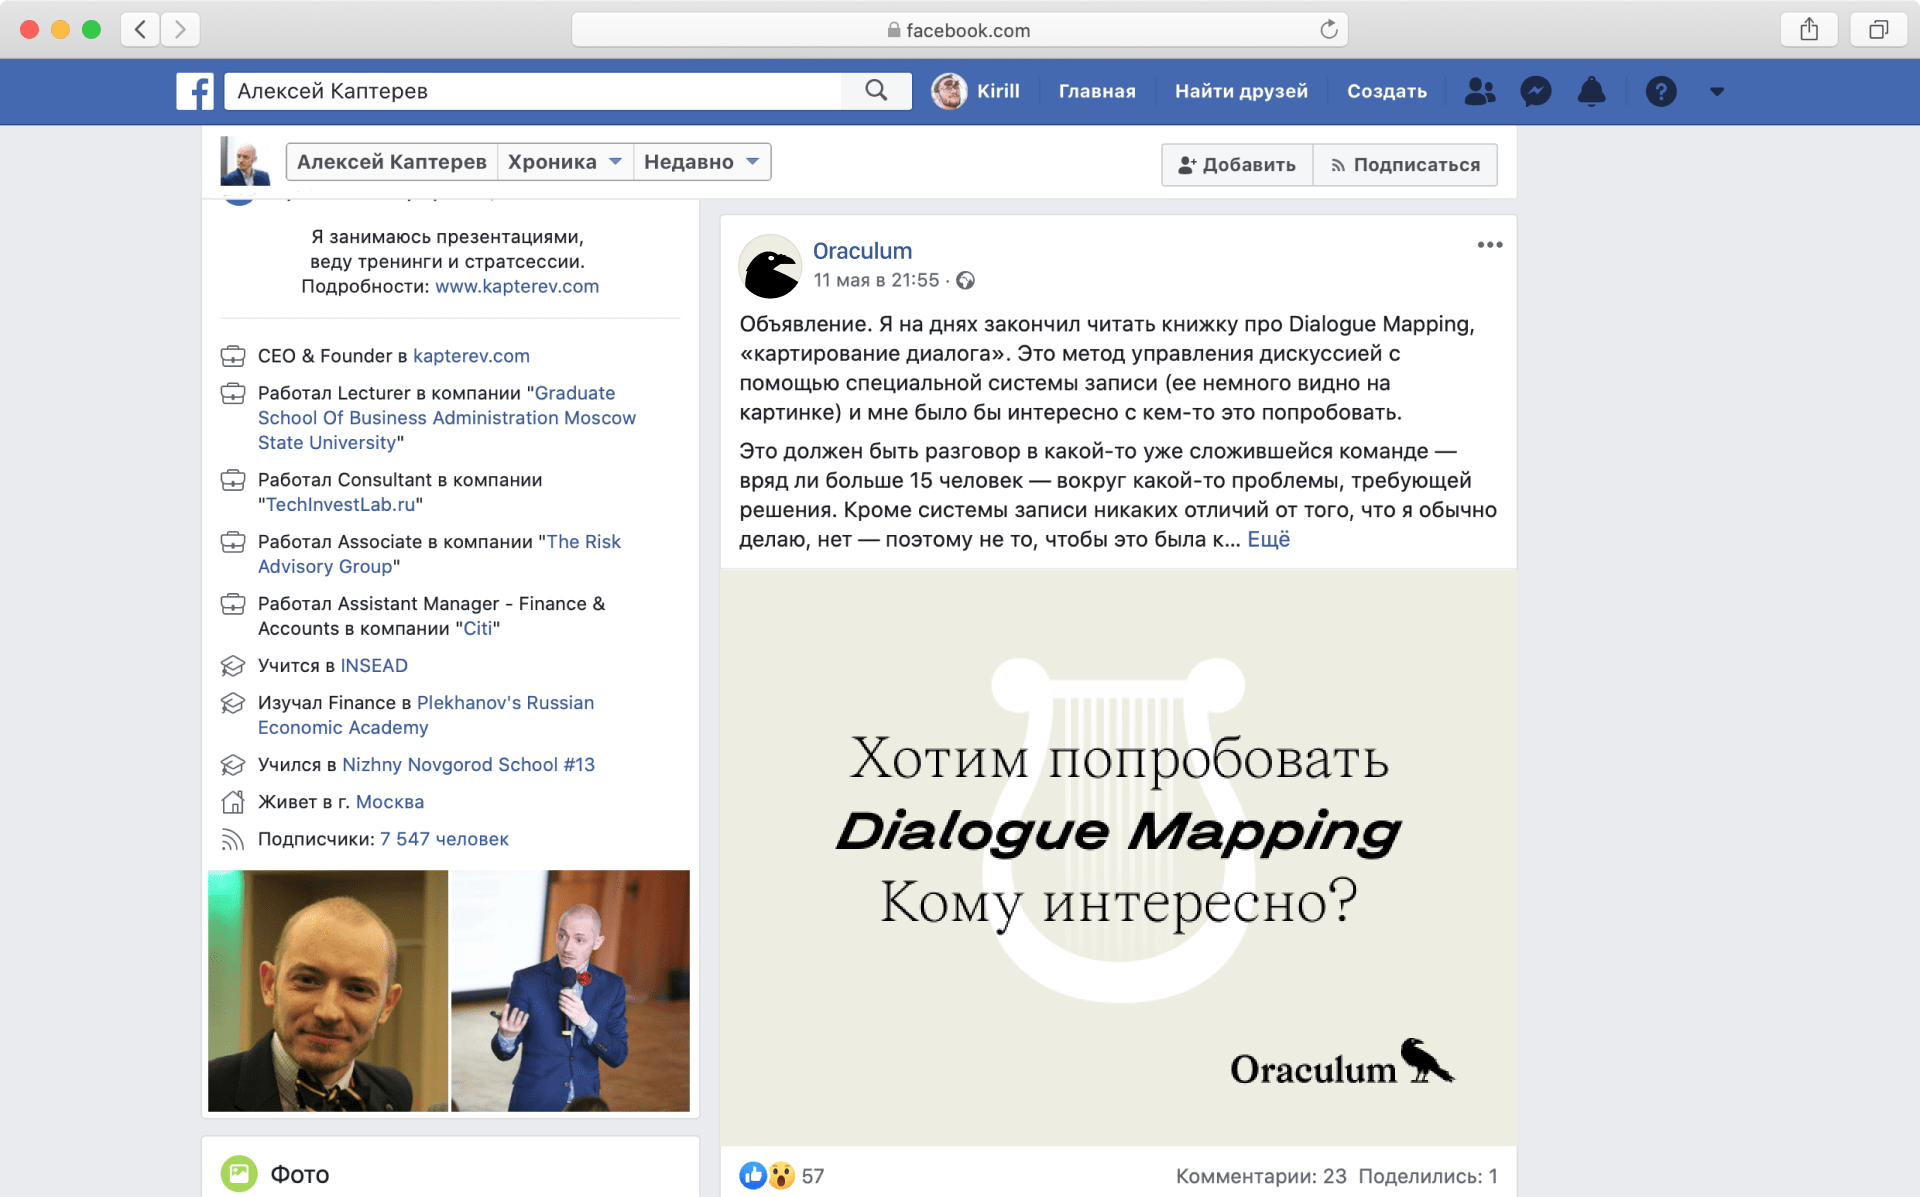This screenshot has width=1920, height=1197.
Task: Click the post timestamp 11 мая в 21:55
Action: click(876, 280)
